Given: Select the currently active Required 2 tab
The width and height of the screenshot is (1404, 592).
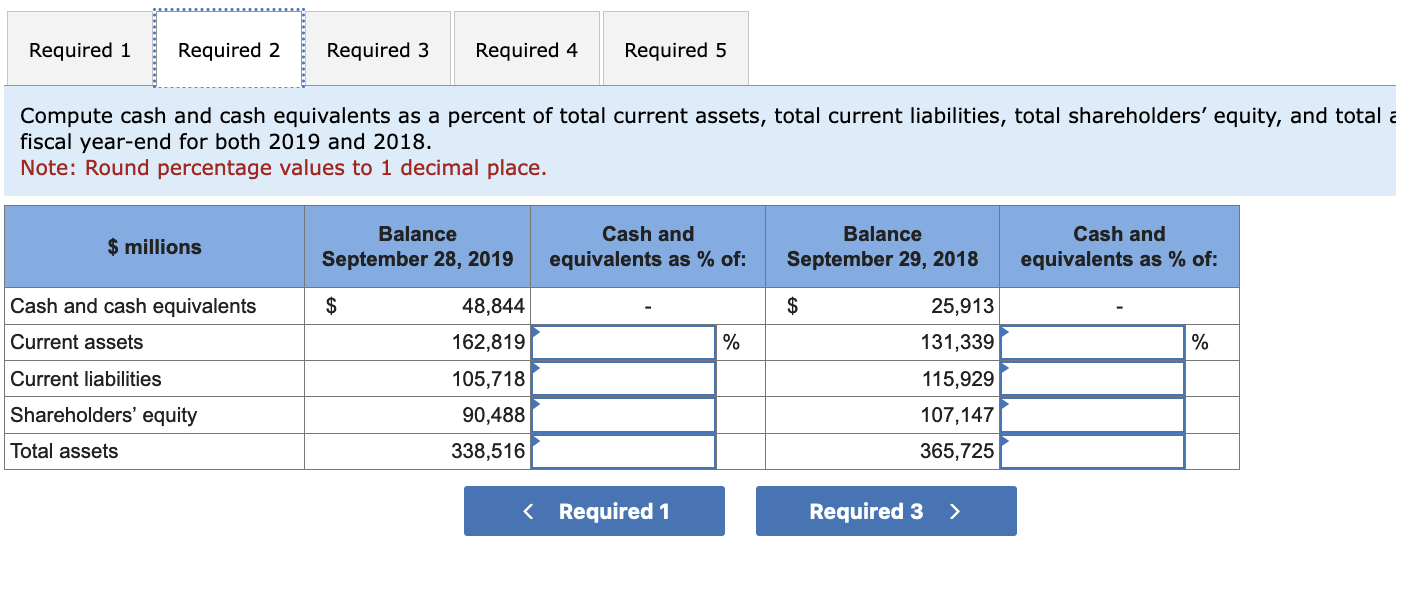Looking at the screenshot, I should [x=228, y=49].
